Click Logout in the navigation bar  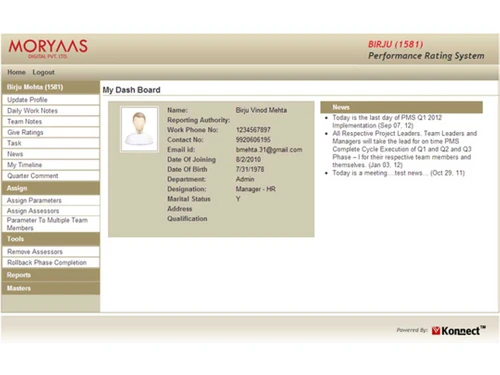click(43, 72)
